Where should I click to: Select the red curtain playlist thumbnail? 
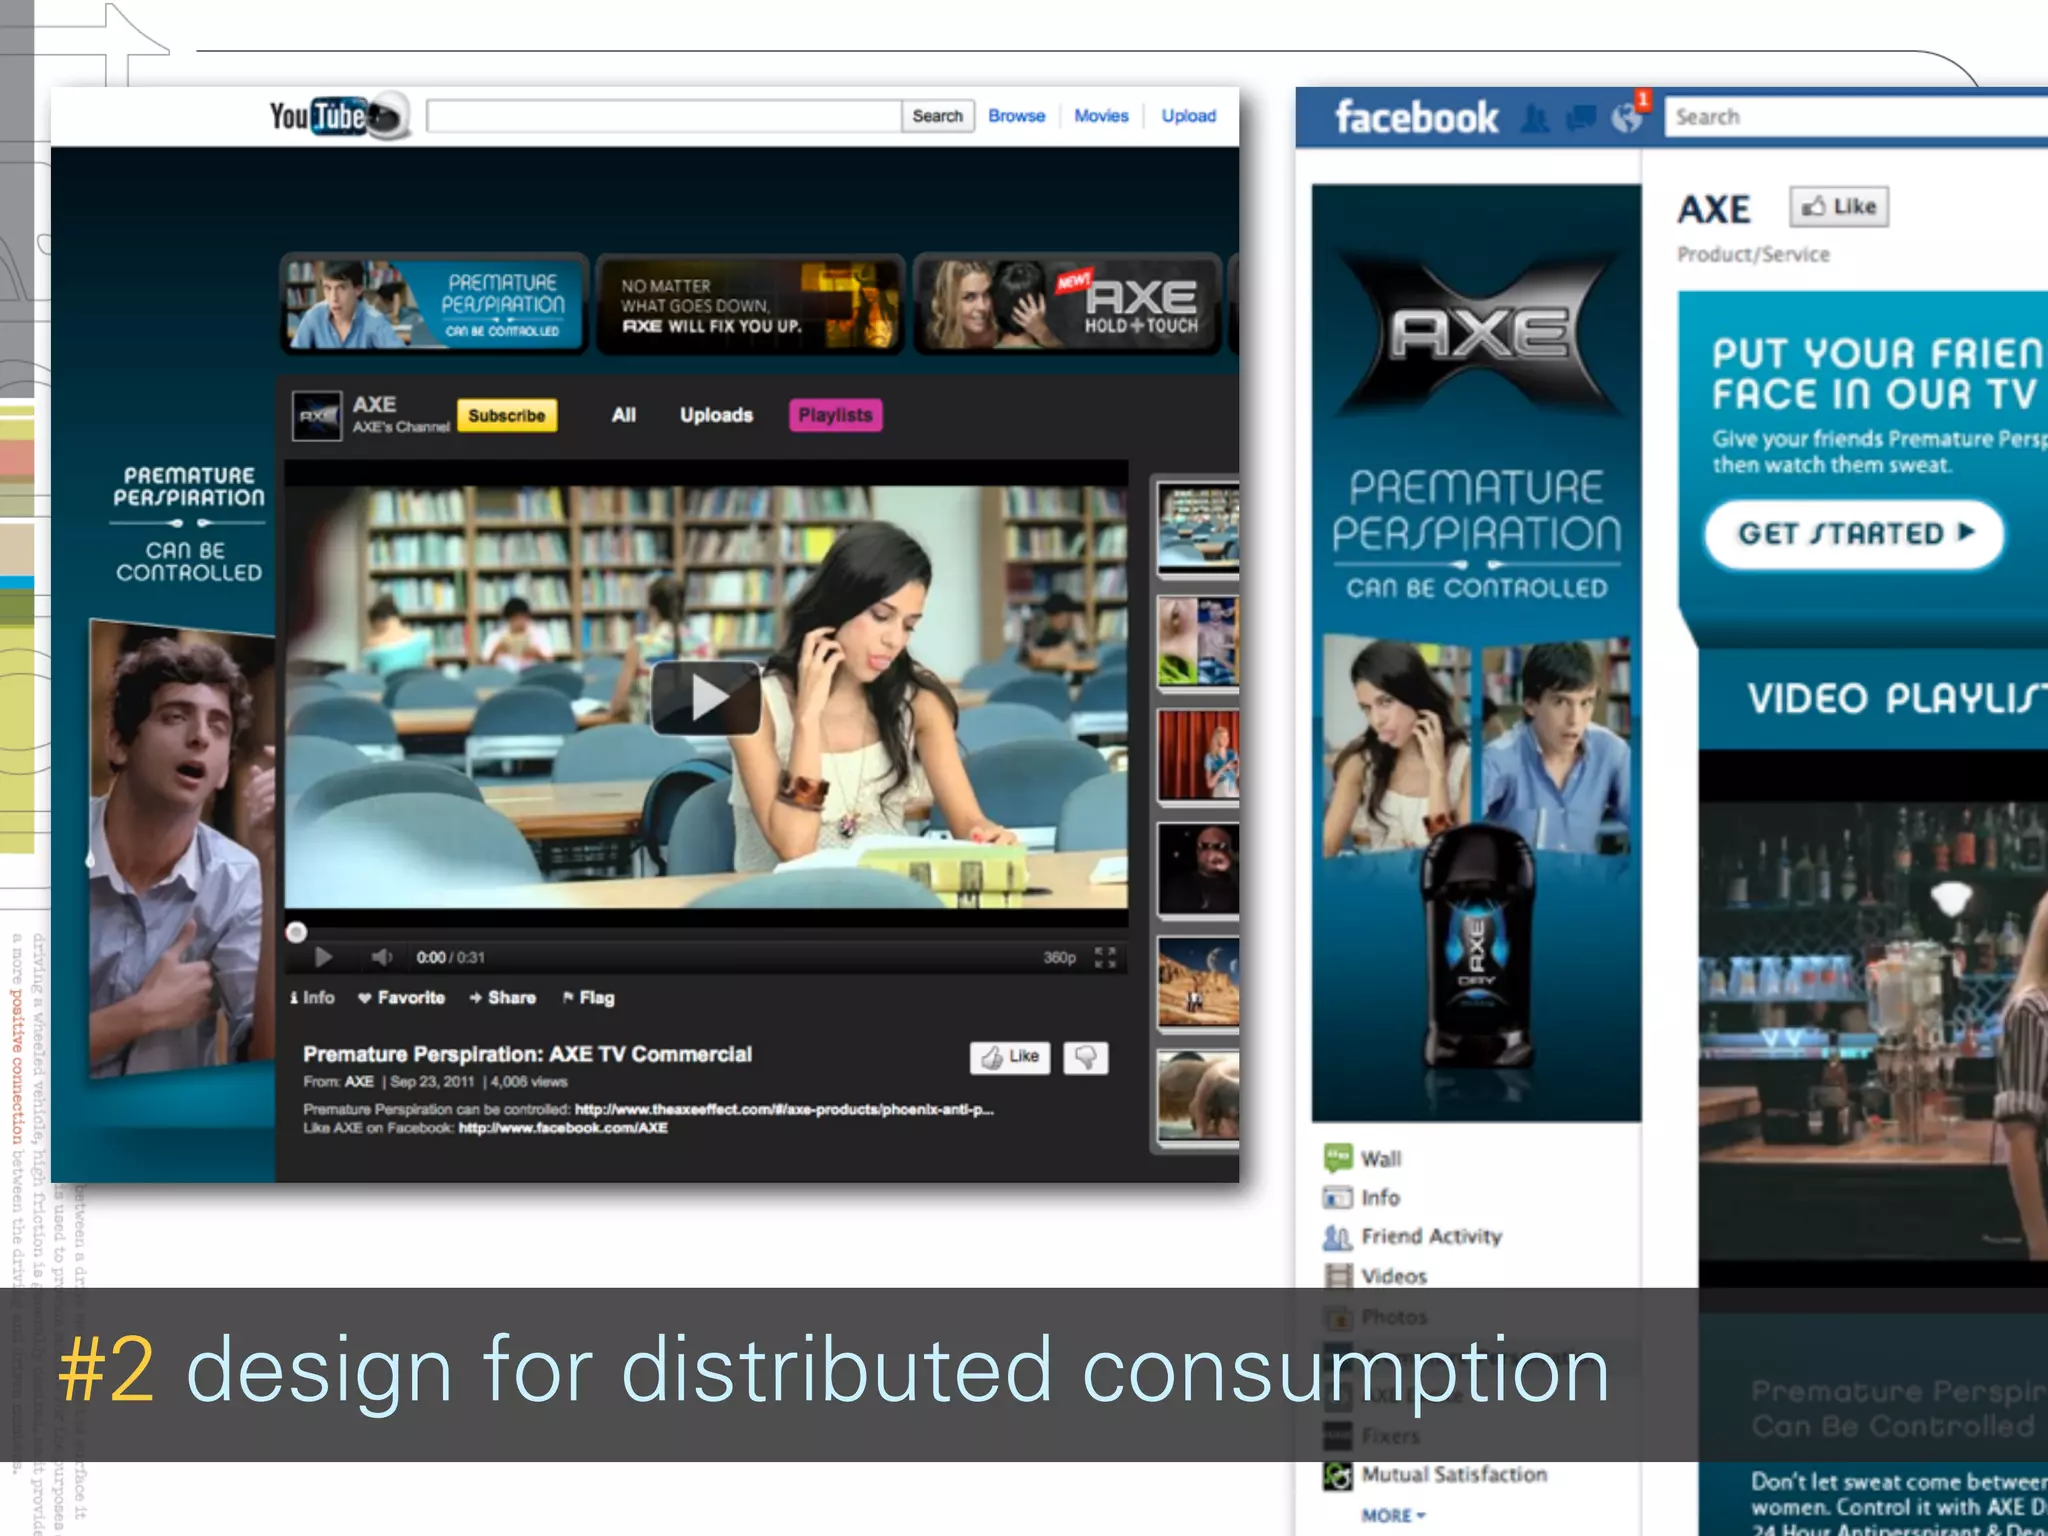1198,756
